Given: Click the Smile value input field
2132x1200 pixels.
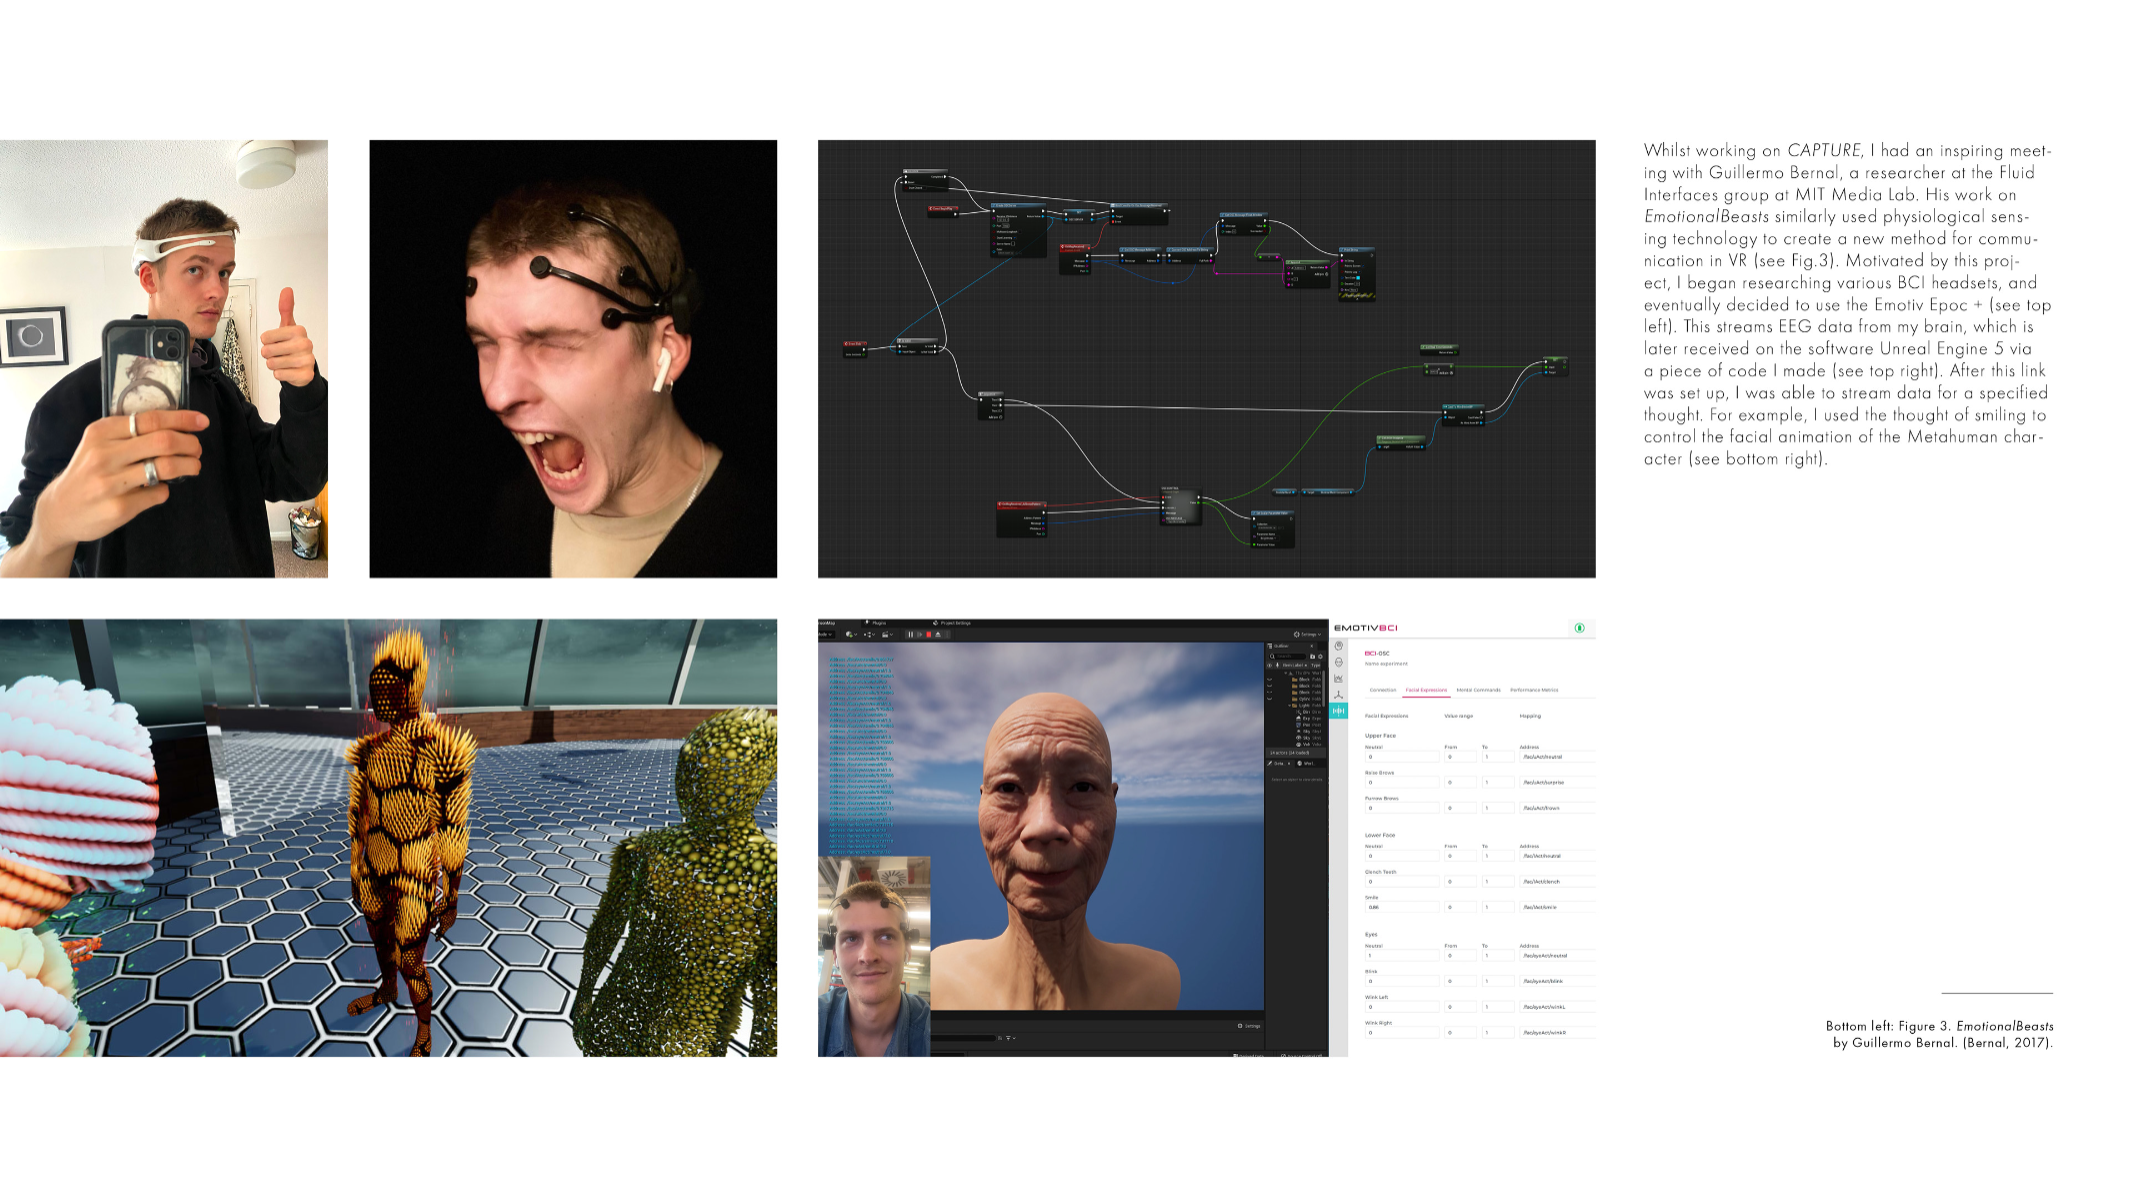Looking at the screenshot, I should pyautogui.click(x=1402, y=907).
